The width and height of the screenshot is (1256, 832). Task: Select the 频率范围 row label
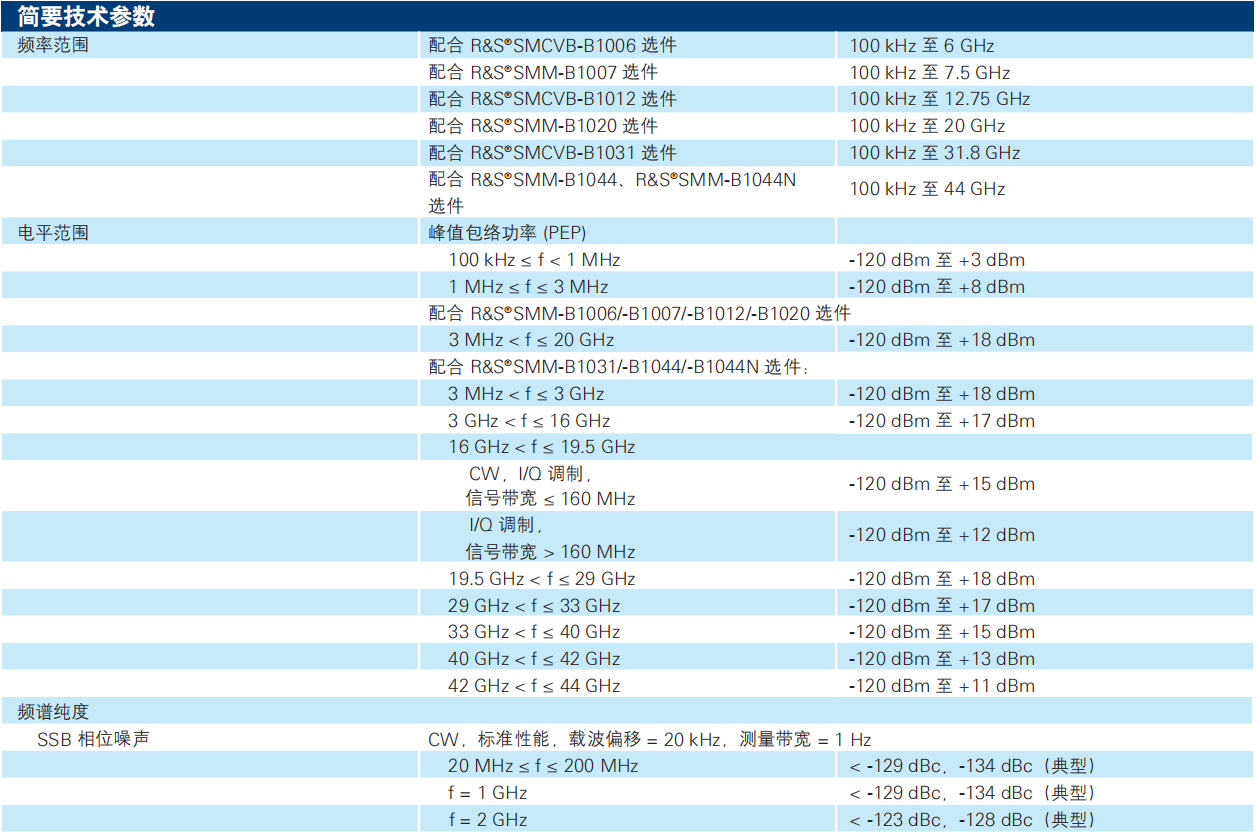[54, 45]
